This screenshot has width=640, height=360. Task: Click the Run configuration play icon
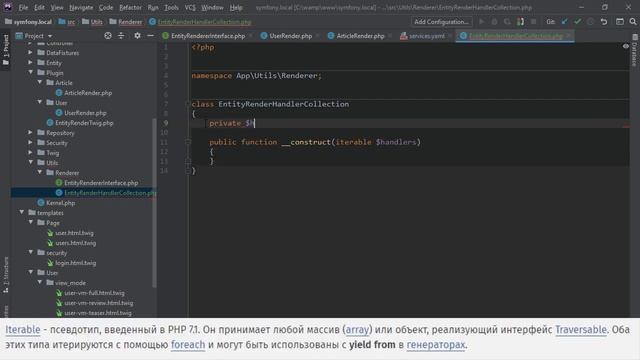(x=482, y=22)
